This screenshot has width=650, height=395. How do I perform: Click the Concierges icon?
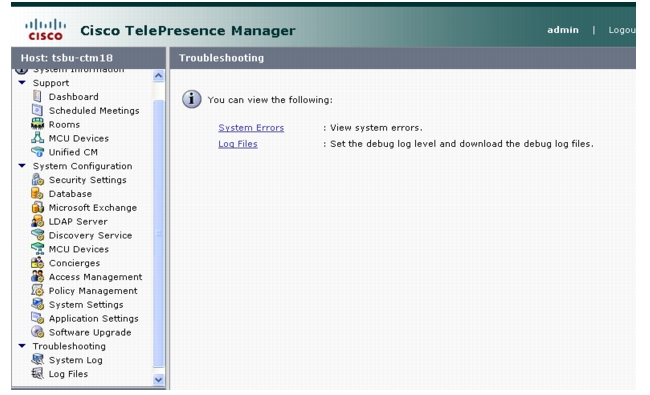[37, 263]
